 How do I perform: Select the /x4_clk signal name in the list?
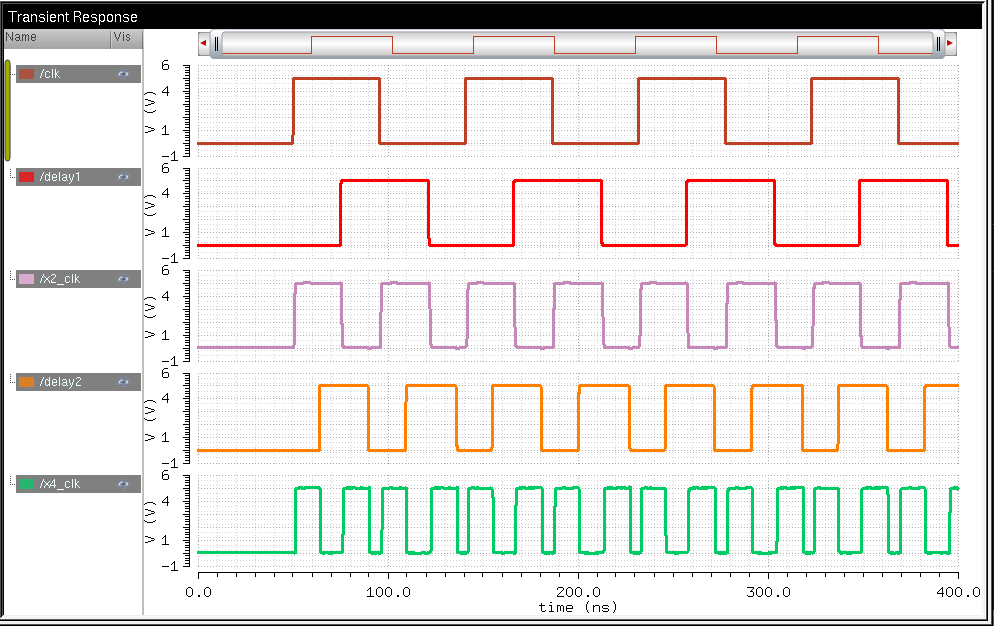coord(60,484)
